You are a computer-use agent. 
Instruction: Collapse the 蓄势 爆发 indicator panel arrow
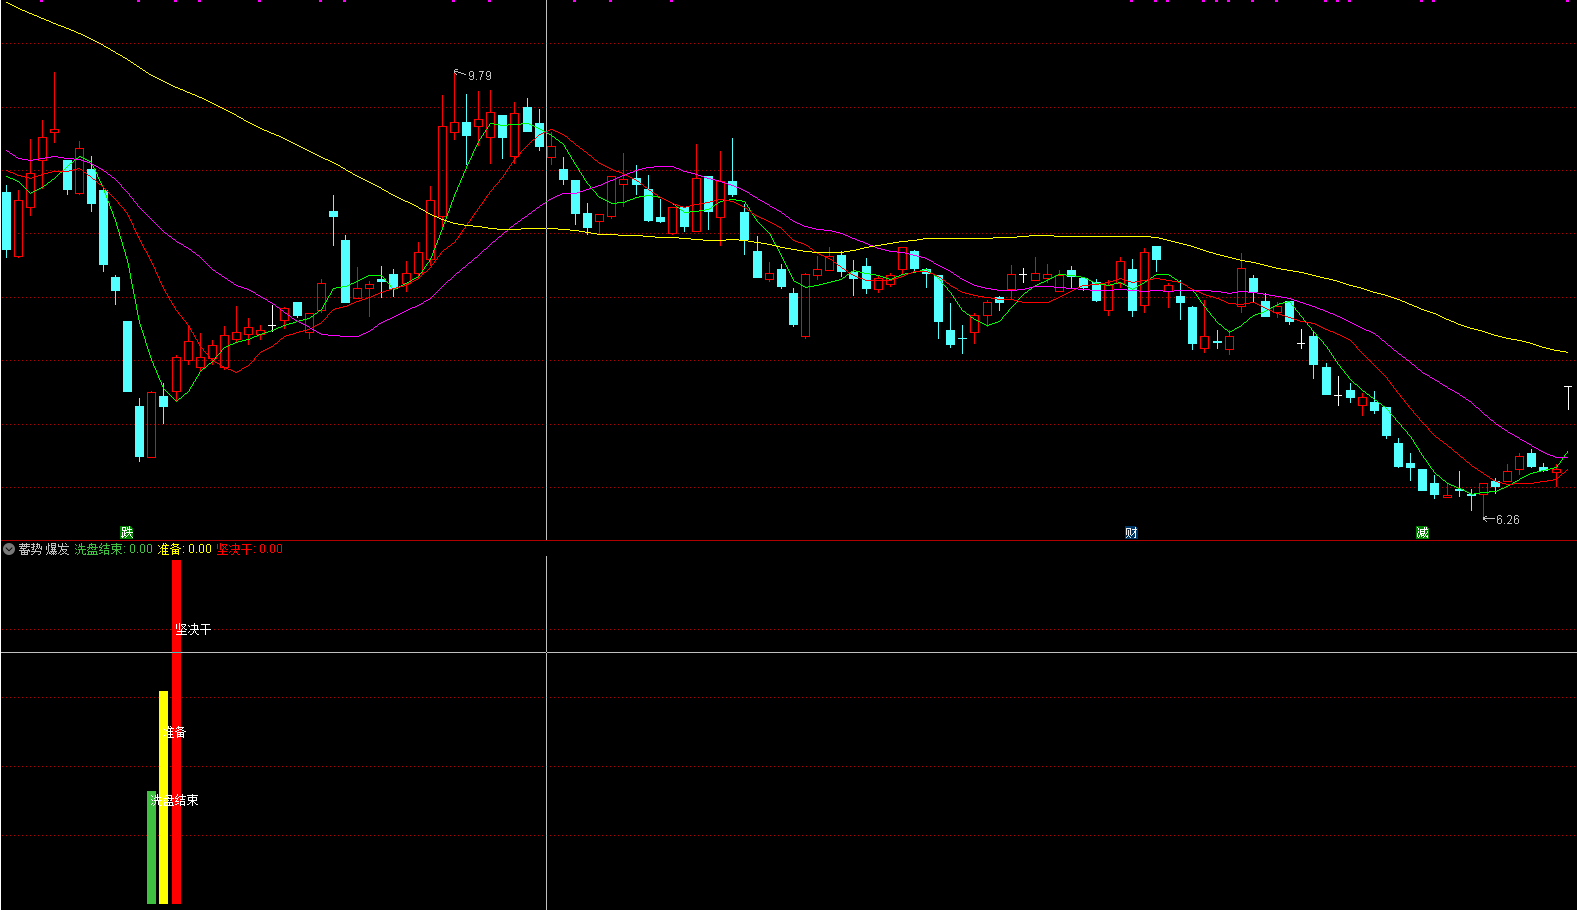[9, 549]
